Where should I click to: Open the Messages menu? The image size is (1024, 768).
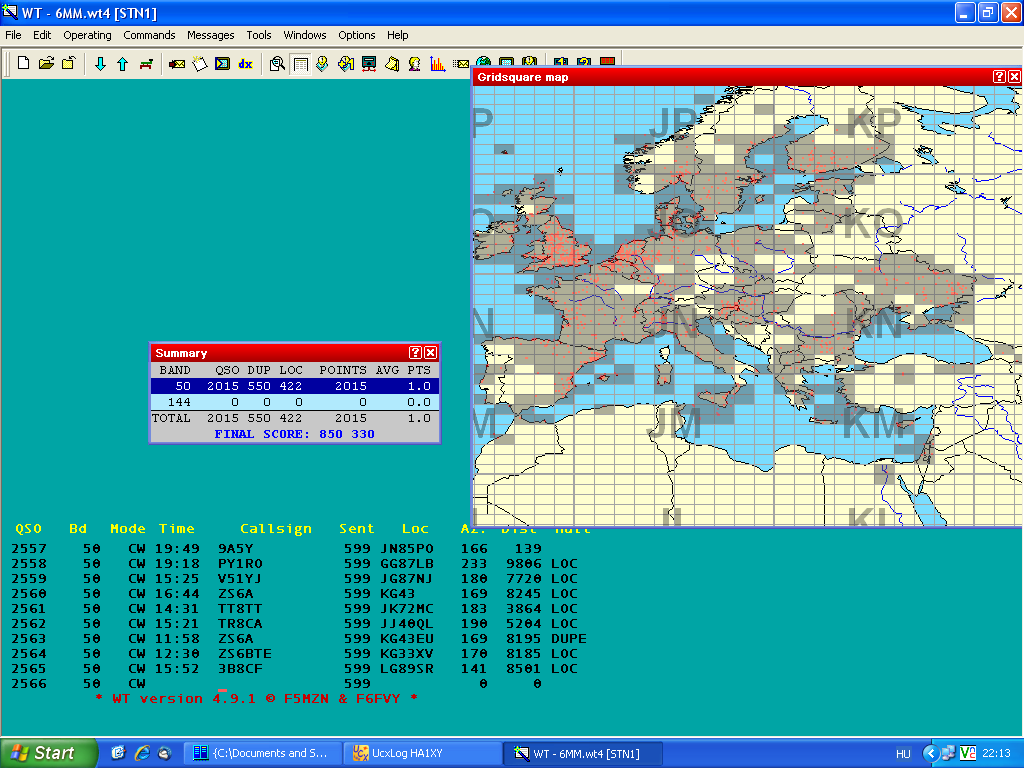pyautogui.click(x=210, y=35)
